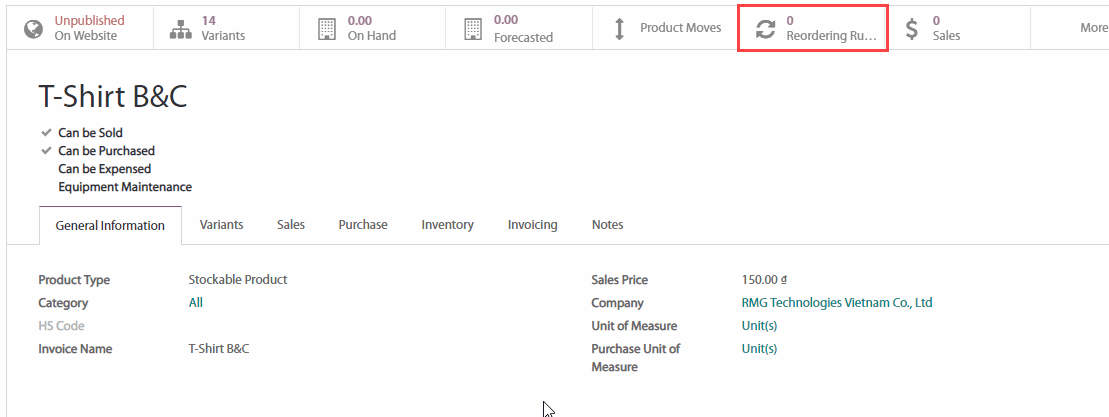Switch to the Variants tab

click(x=221, y=225)
